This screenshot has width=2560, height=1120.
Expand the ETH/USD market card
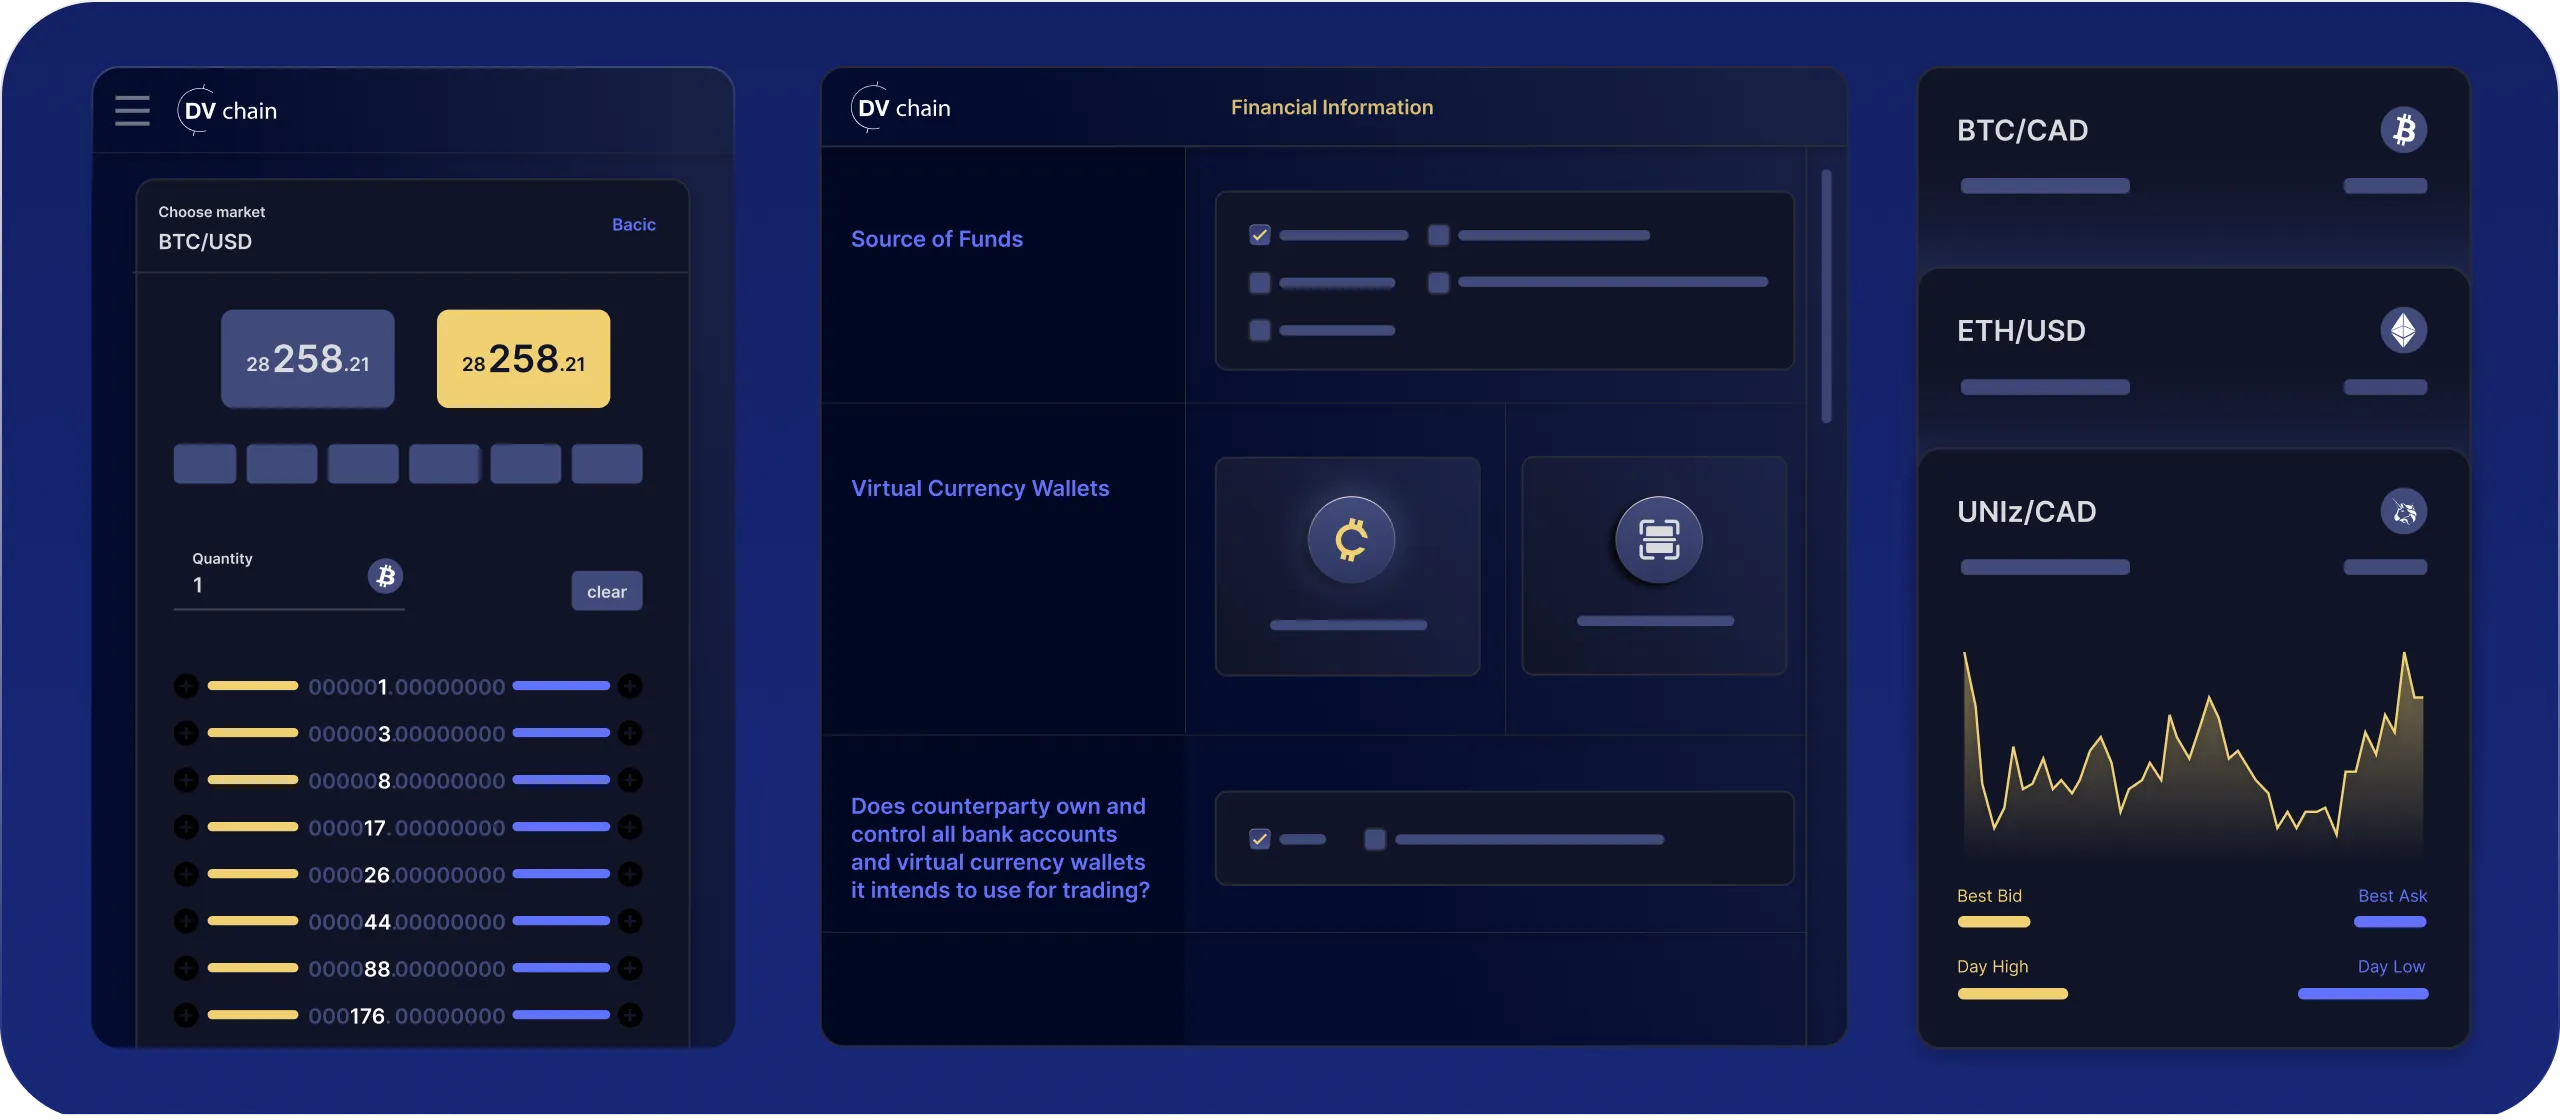(x=2021, y=331)
